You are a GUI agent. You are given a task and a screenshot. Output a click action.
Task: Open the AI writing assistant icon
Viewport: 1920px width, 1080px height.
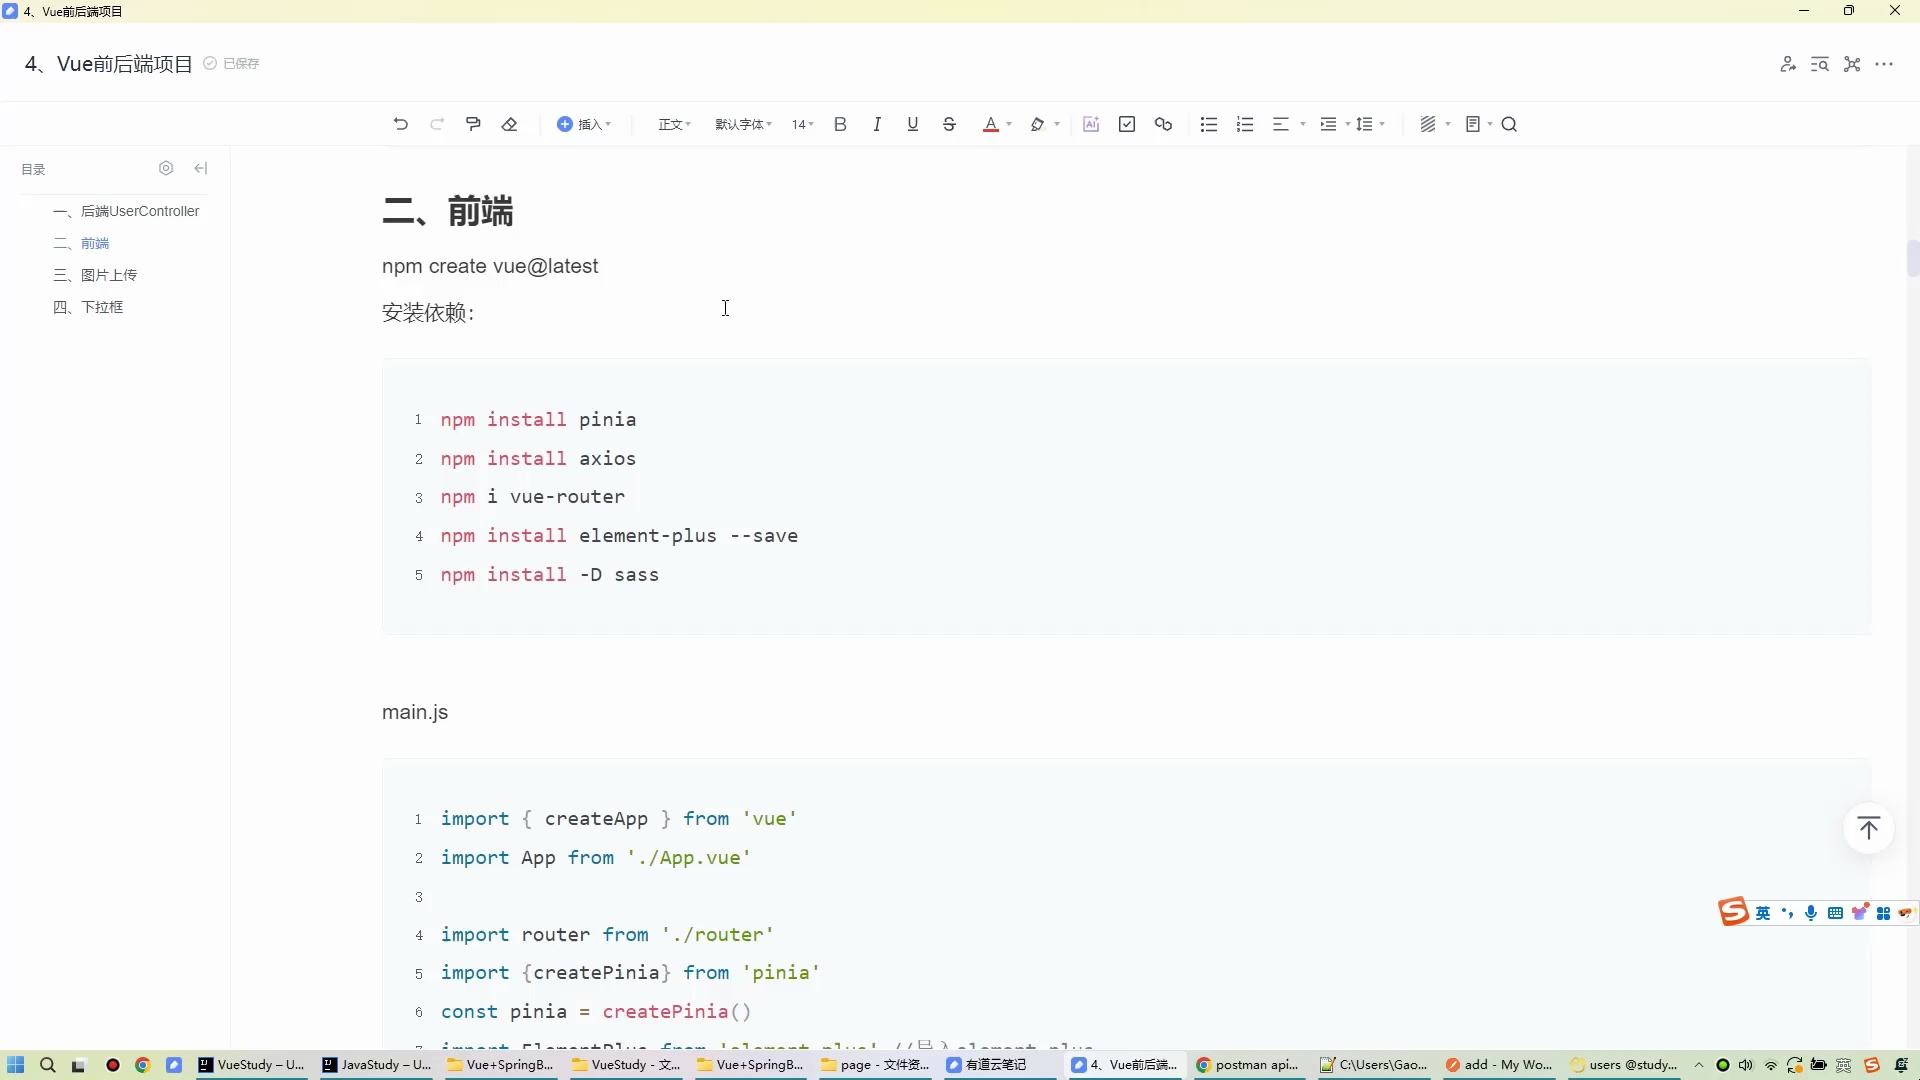click(1090, 123)
